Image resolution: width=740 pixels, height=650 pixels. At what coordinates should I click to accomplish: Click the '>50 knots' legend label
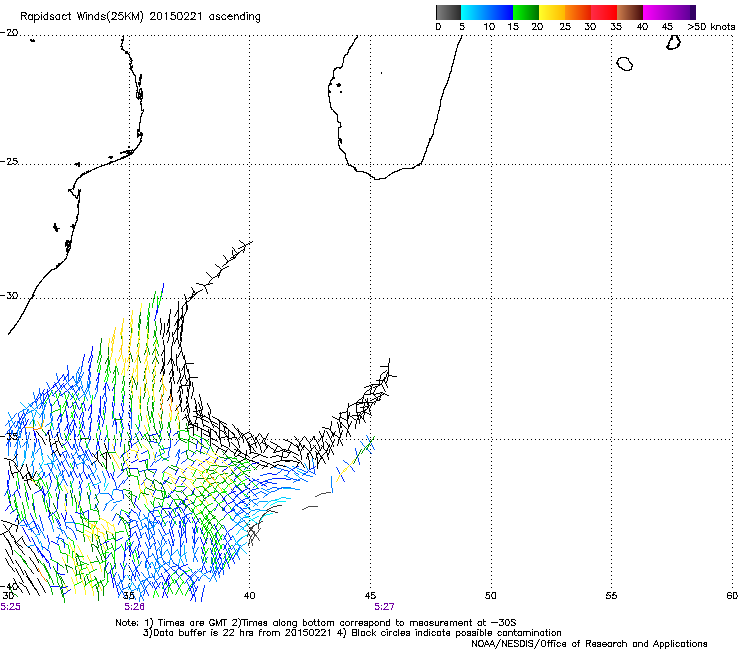click(711, 26)
